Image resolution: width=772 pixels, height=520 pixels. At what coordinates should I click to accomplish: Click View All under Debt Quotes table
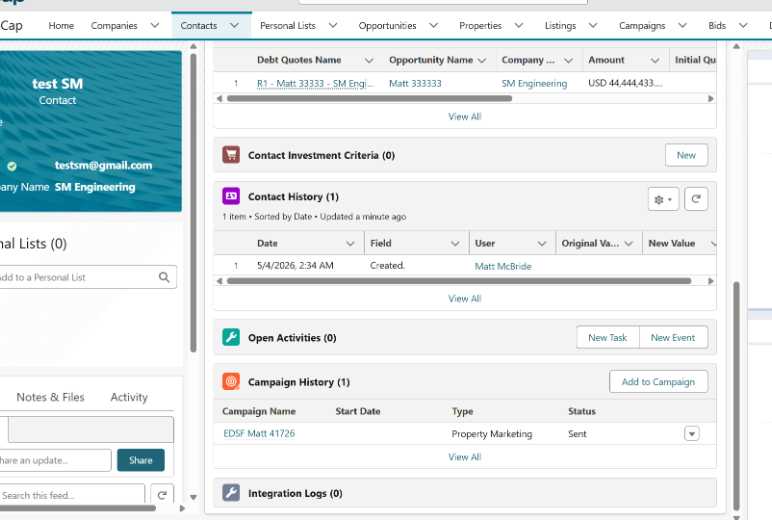(x=465, y=117)
